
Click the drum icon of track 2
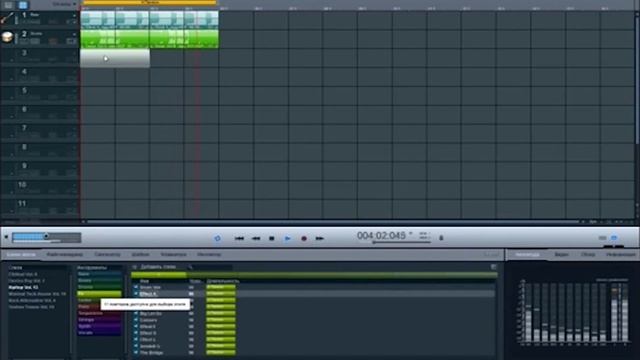7,37
